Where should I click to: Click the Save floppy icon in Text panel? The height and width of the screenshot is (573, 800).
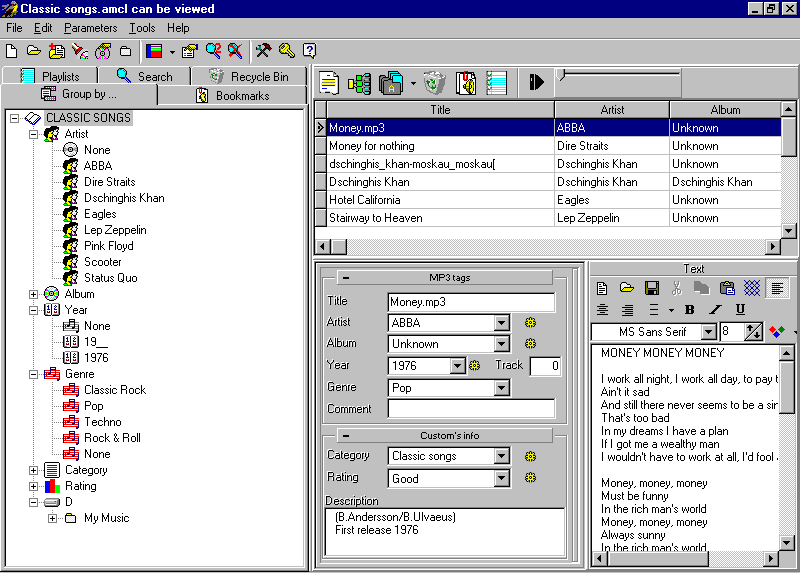coord(652,288)
